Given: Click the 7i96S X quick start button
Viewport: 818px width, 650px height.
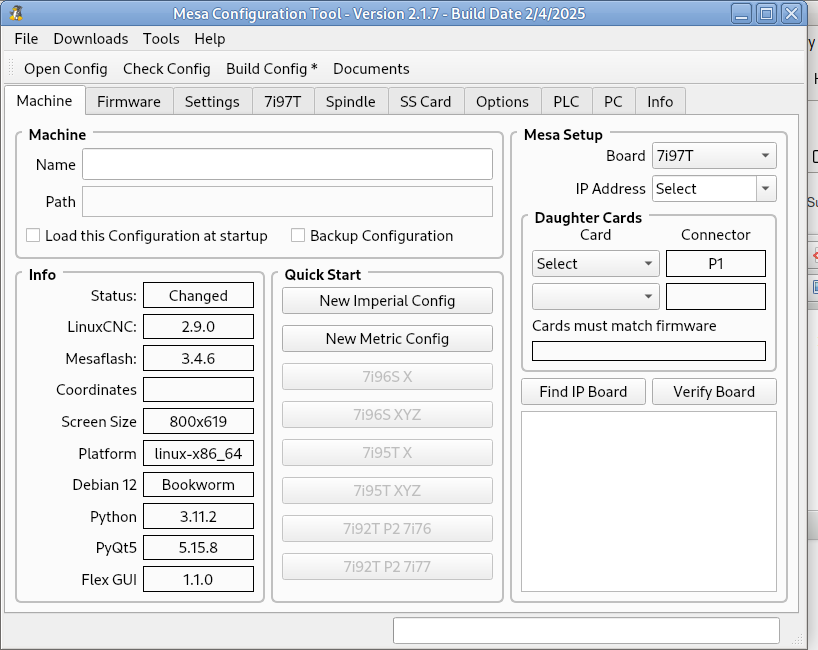Looking at the screenshot, I should pos(387,377).
